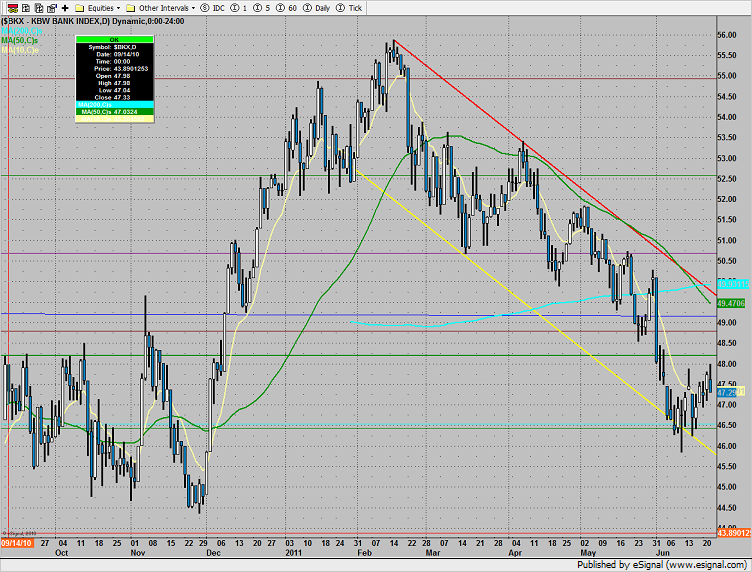Click the cyan MA(200,C)s row in data window
The image size is (752, 572).
click(x=115, y=105)
